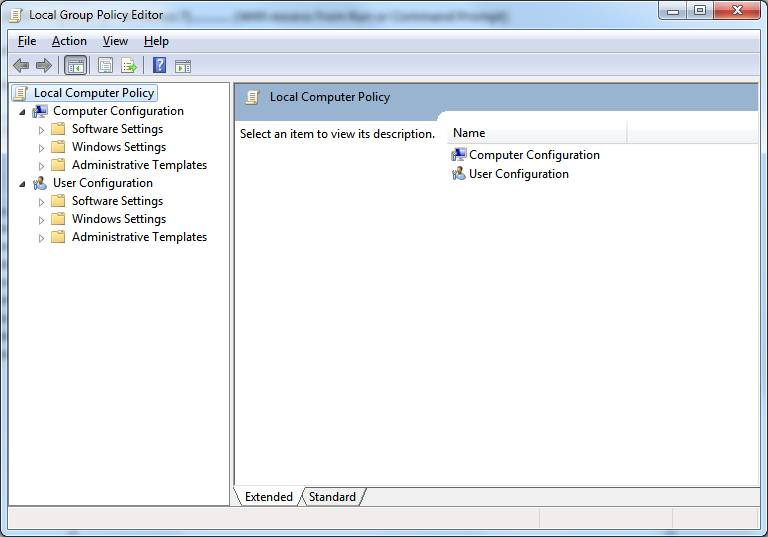768x537 pixels.
Task: Expand Administrative Templates under Computer Configuration
Action: click(42, 166)
